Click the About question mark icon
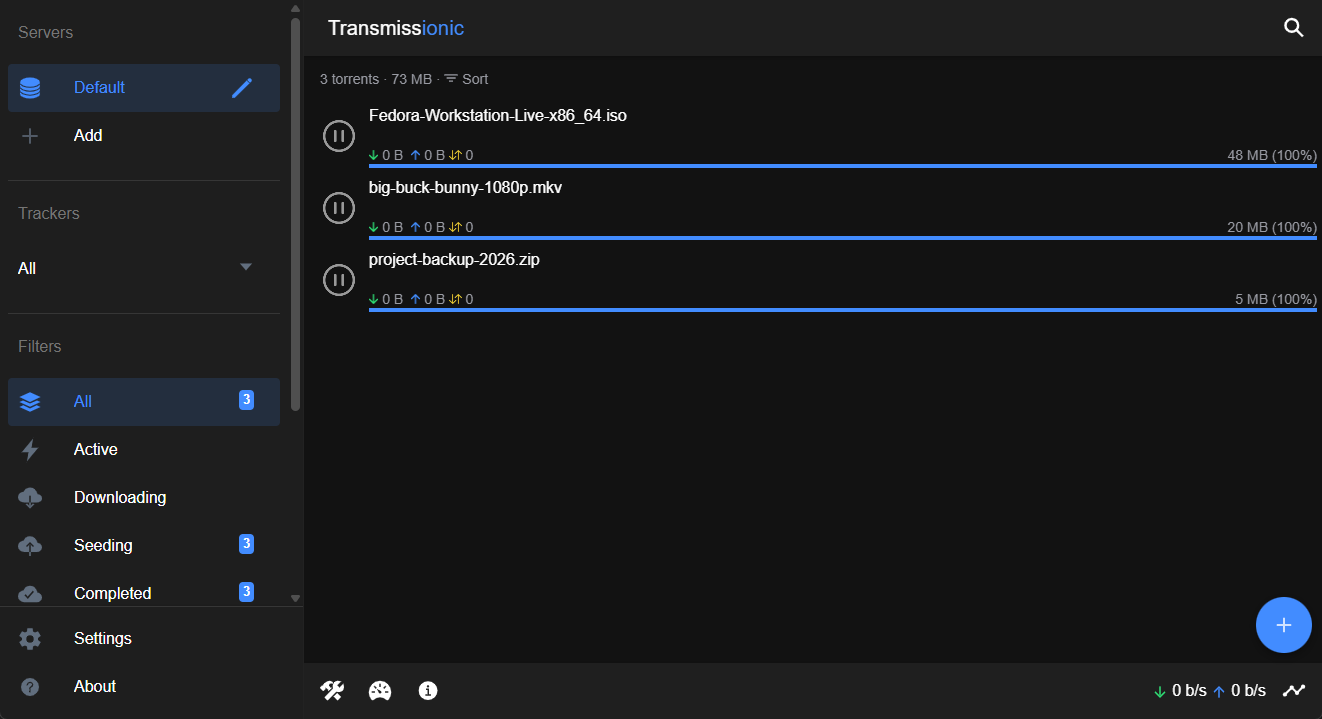Screen dimensions: 1322x719 [x=30, y=687]
